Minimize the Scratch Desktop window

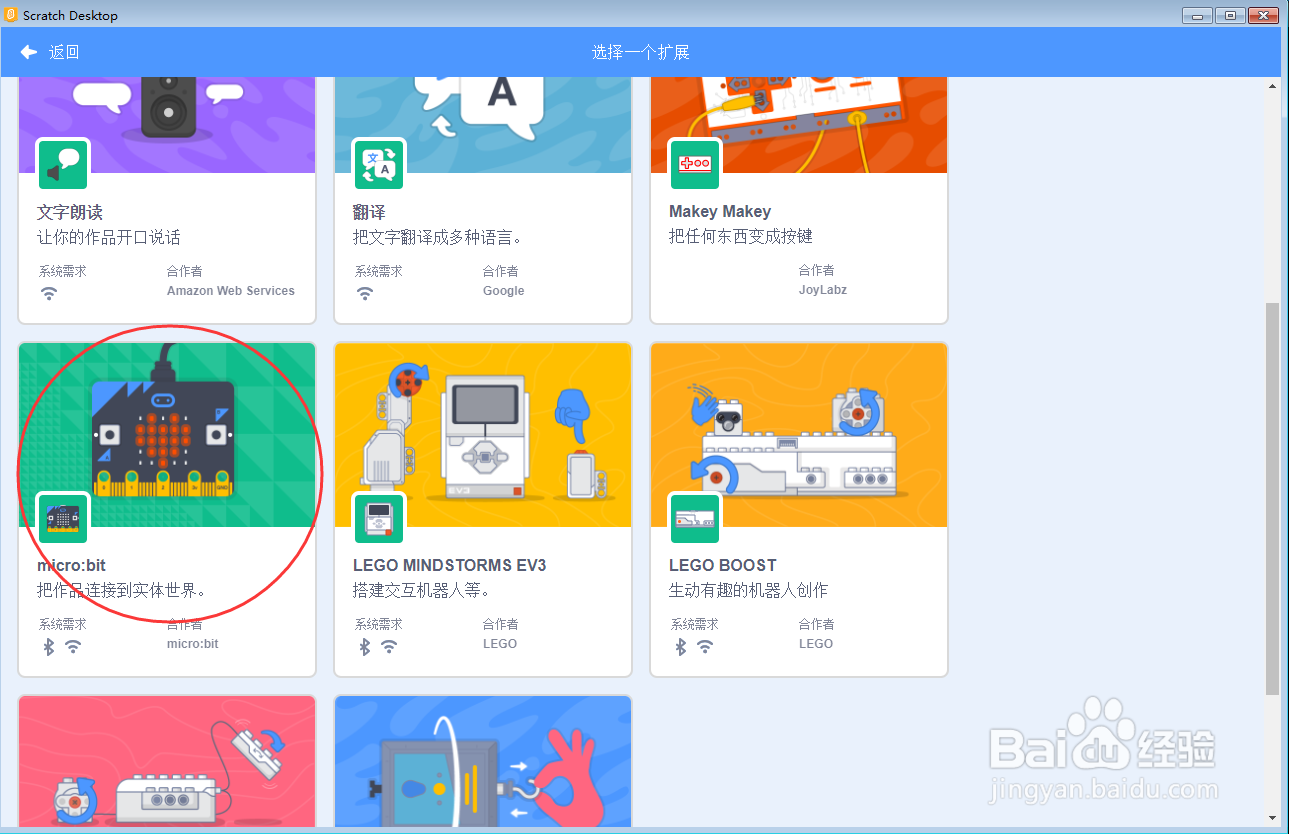click(1198, 15)
